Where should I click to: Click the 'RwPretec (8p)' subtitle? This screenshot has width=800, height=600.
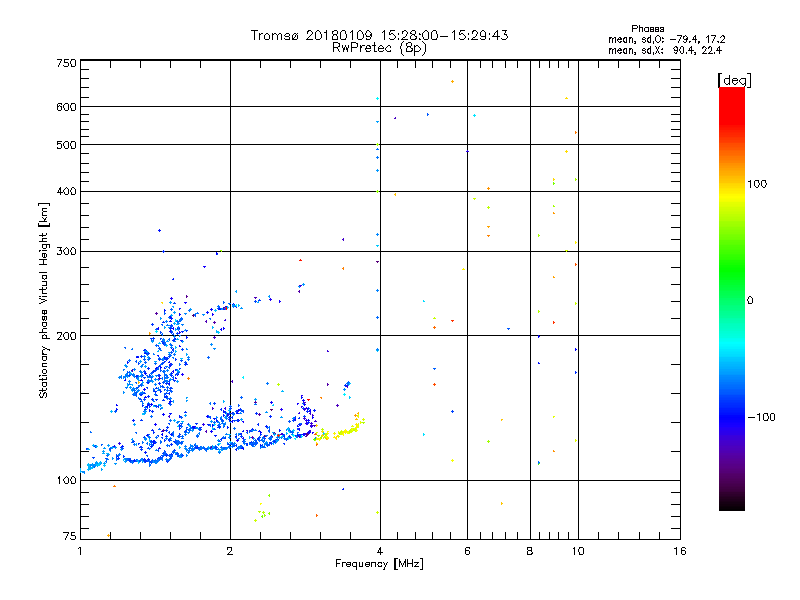(379, 48)
